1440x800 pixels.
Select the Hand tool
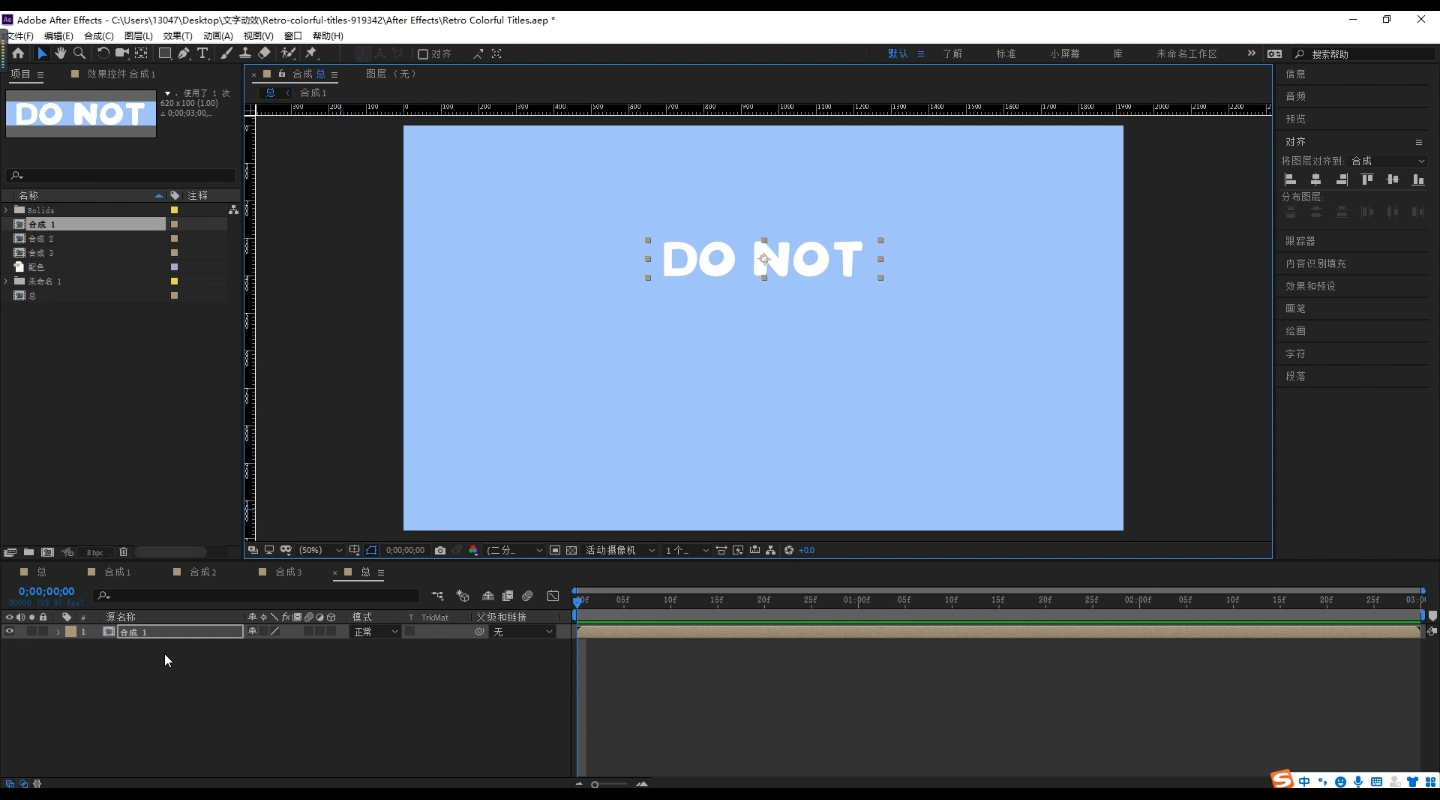60,54
